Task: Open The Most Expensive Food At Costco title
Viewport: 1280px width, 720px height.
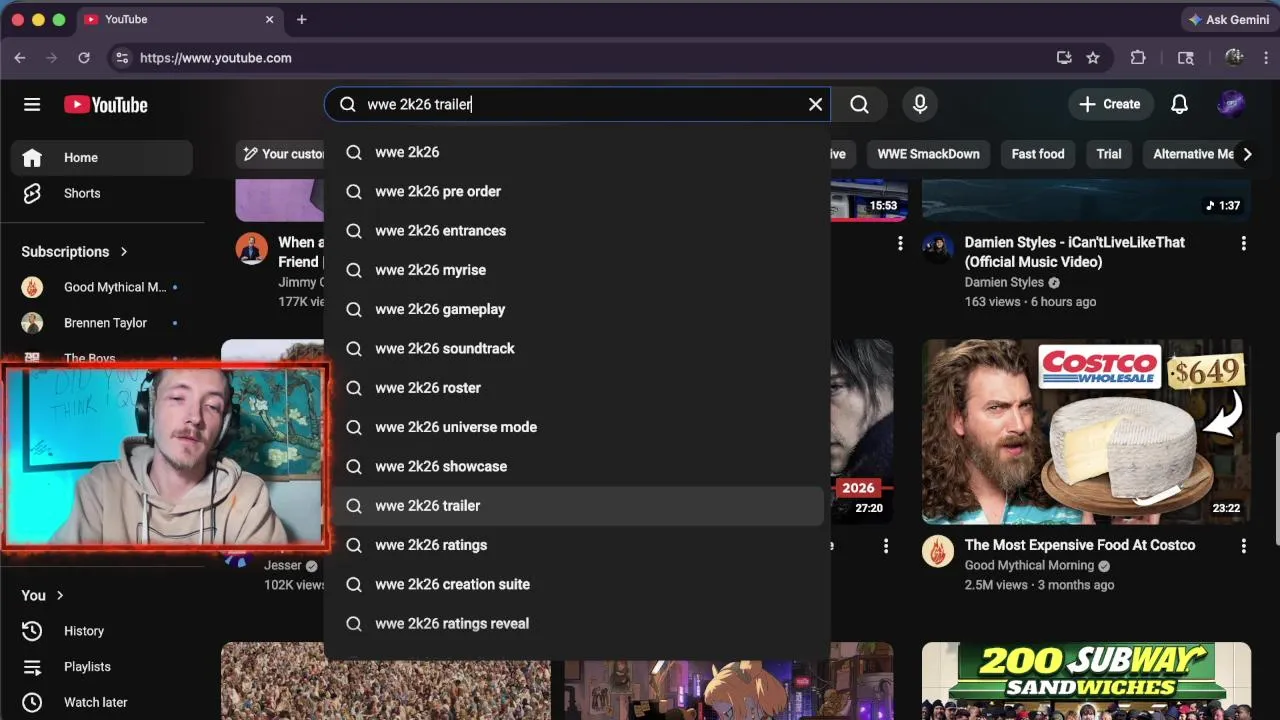Action: point(1080,545)
